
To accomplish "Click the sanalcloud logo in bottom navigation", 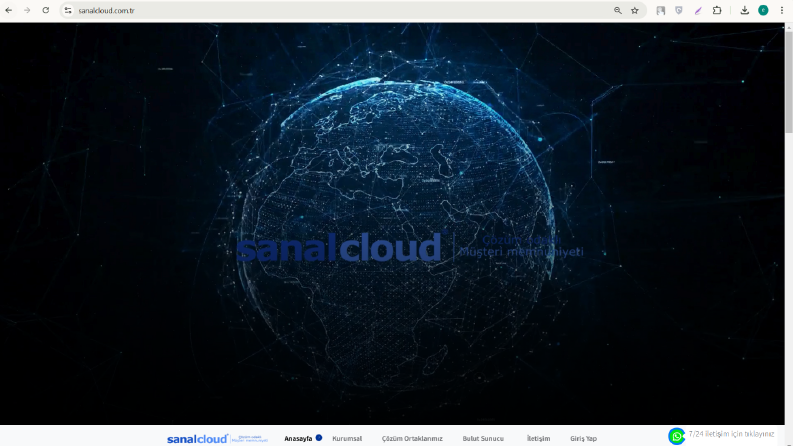I will [x=217, y=438].
